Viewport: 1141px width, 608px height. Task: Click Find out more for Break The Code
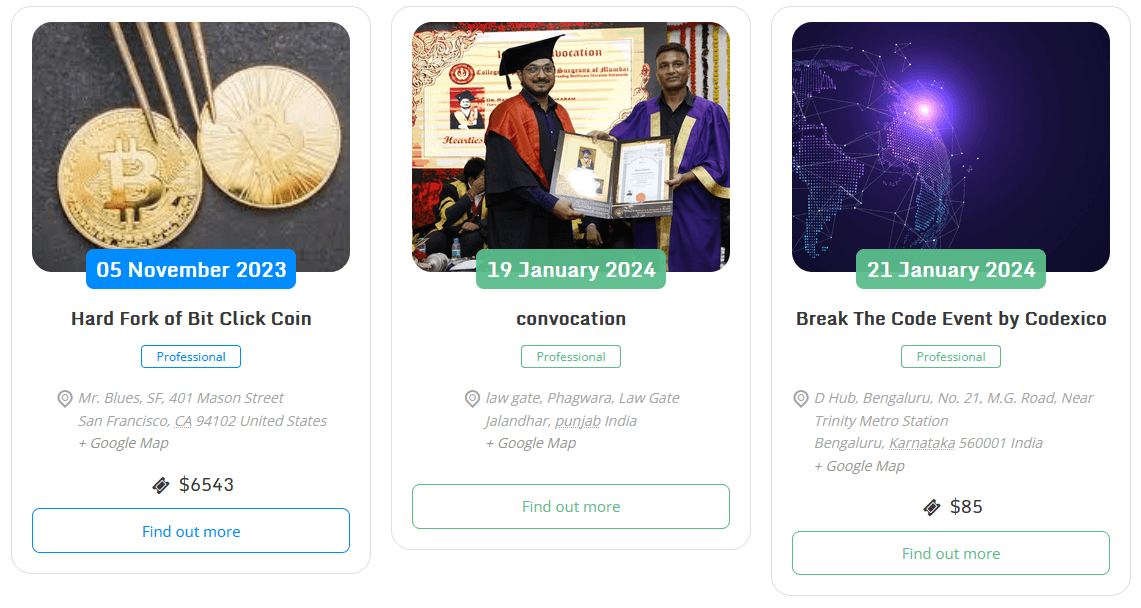(x=951, y=553)
